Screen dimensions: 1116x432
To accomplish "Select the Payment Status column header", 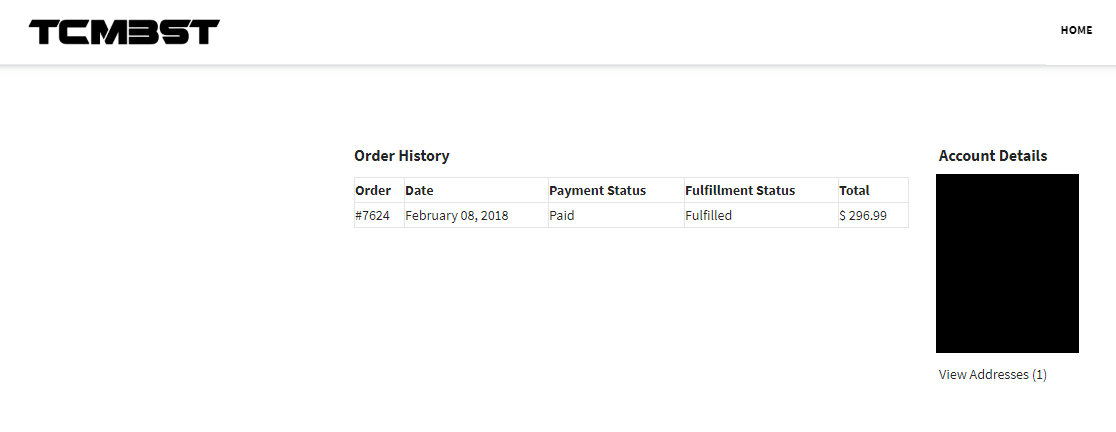I will click(x=598, y=190).
